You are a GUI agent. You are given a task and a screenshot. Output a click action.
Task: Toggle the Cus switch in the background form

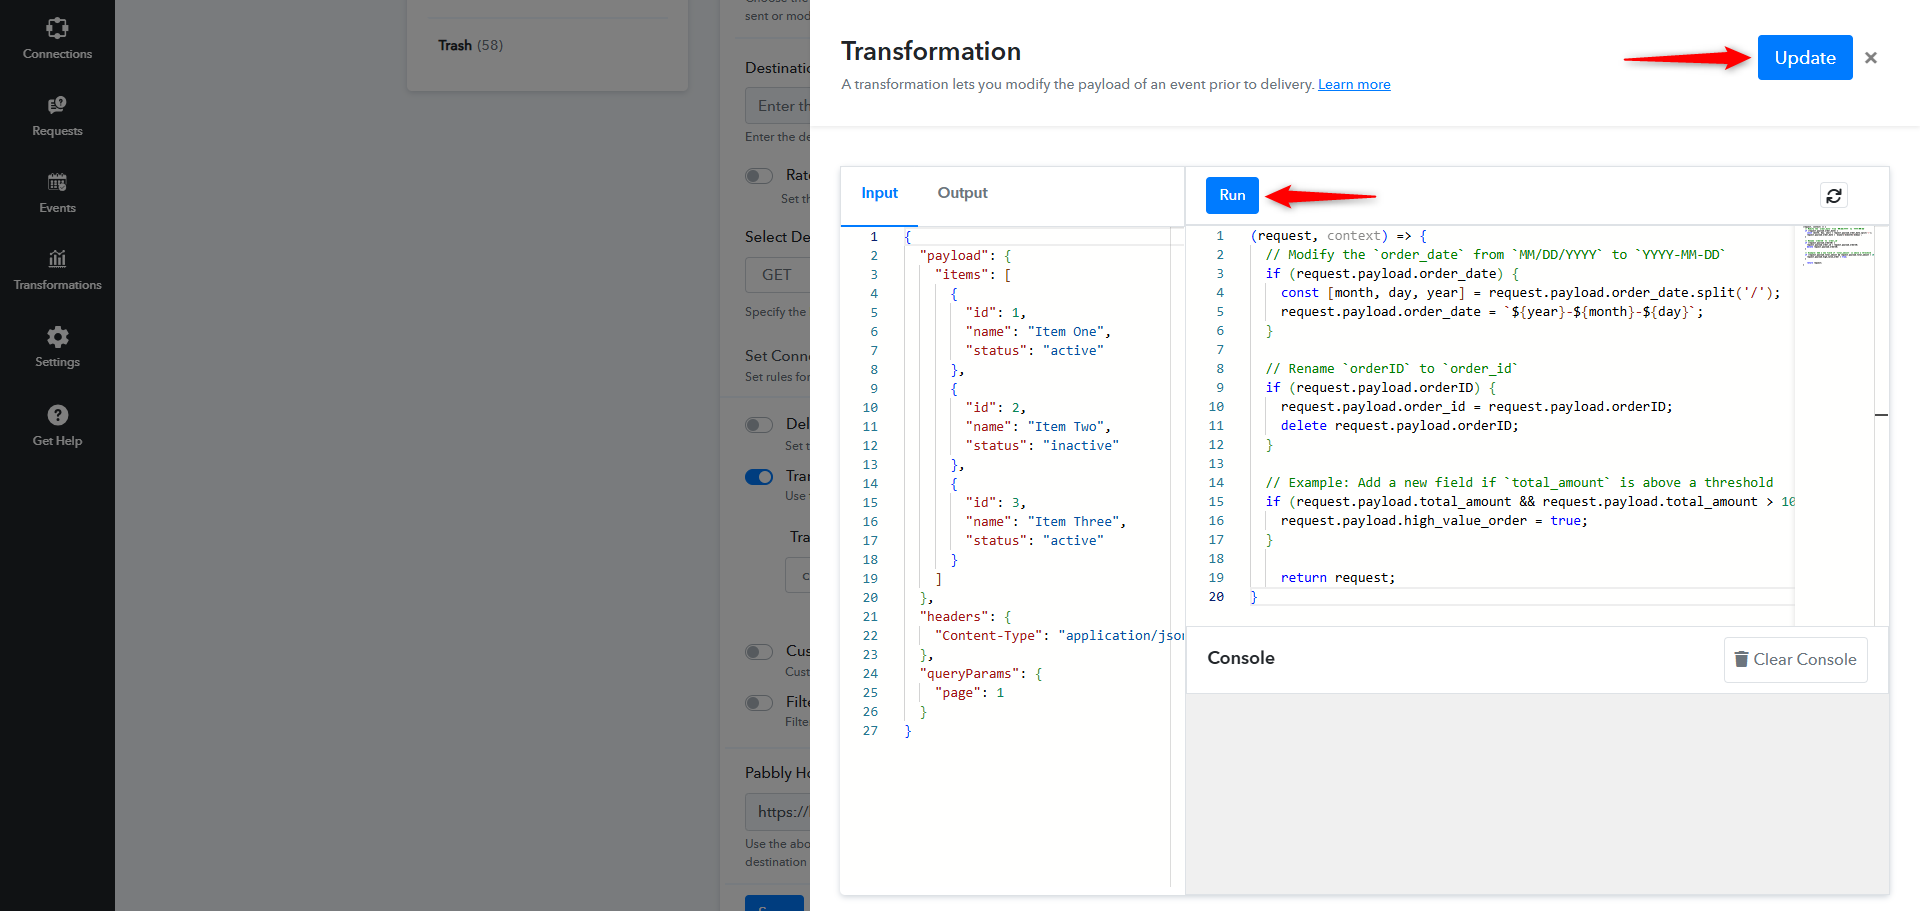pyautogui.click(x=759, y=652)
